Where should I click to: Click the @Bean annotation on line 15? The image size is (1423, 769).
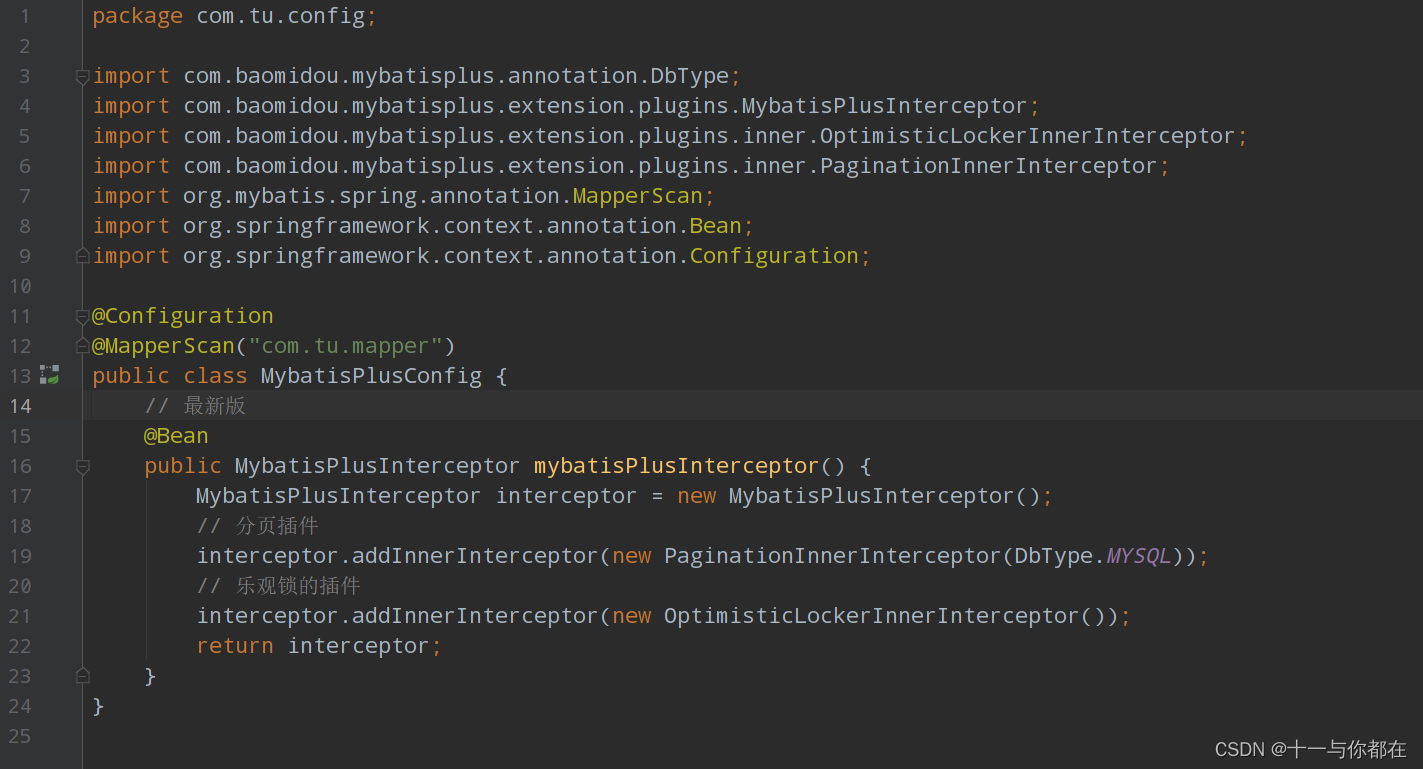pyautogui.click(x=176, y=436)
